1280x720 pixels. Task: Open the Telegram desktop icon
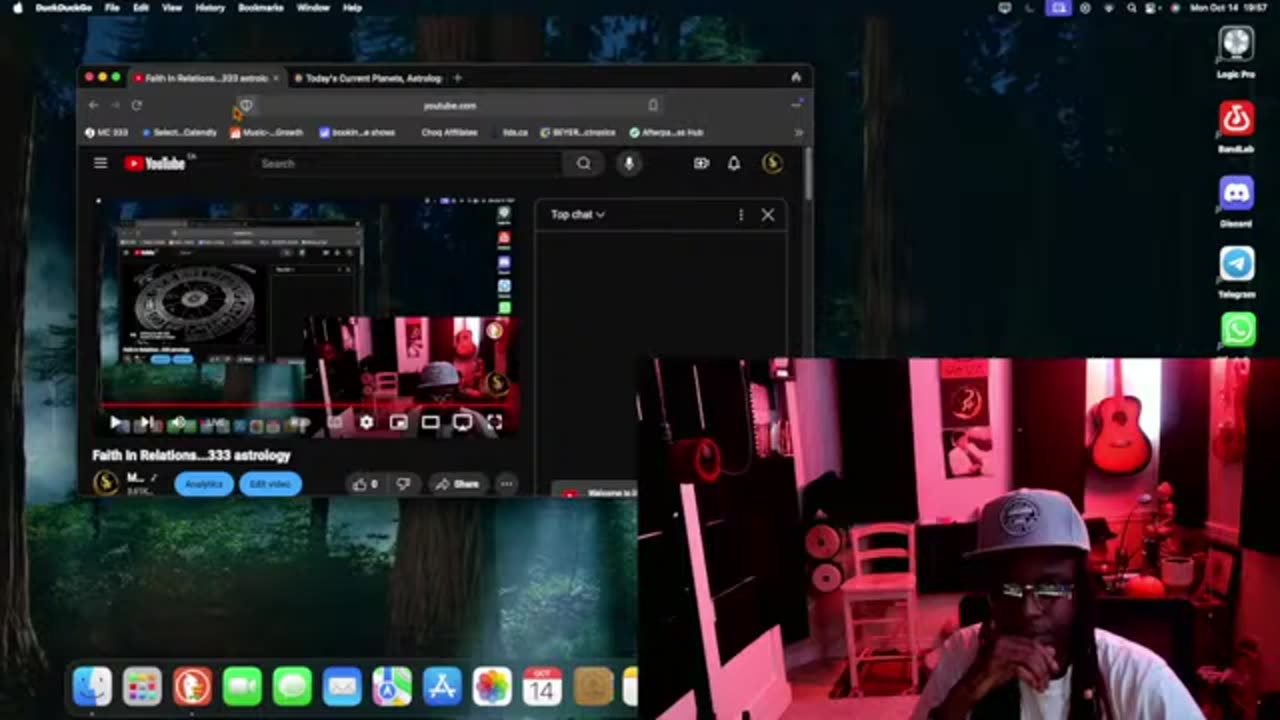click(1237, 272)
